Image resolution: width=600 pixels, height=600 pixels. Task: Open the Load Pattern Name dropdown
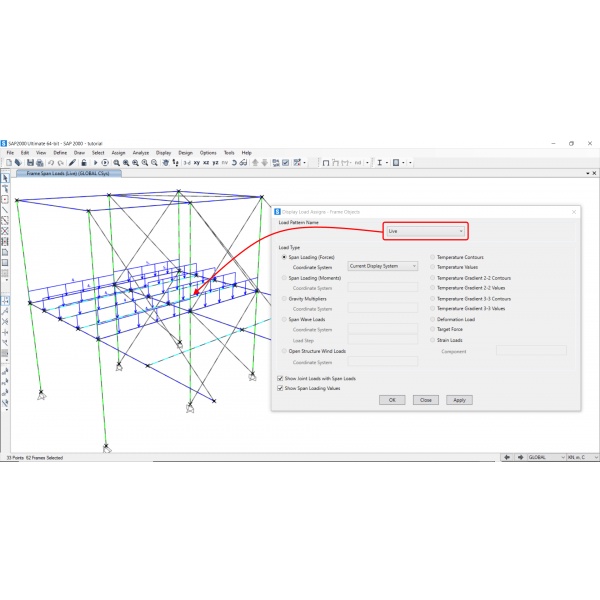tap(426, 231)
